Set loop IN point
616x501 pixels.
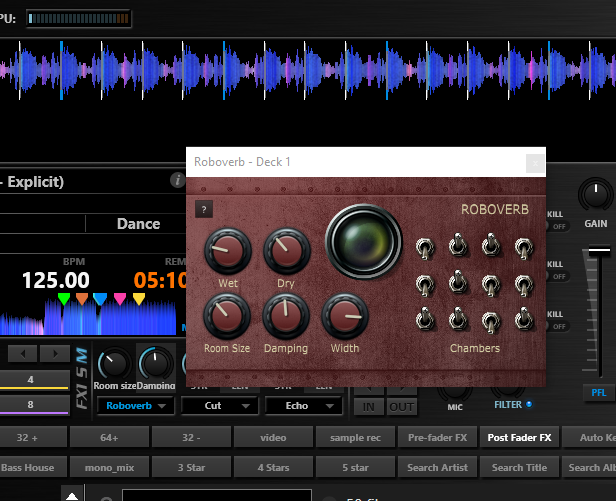click(x=368, y=407)
